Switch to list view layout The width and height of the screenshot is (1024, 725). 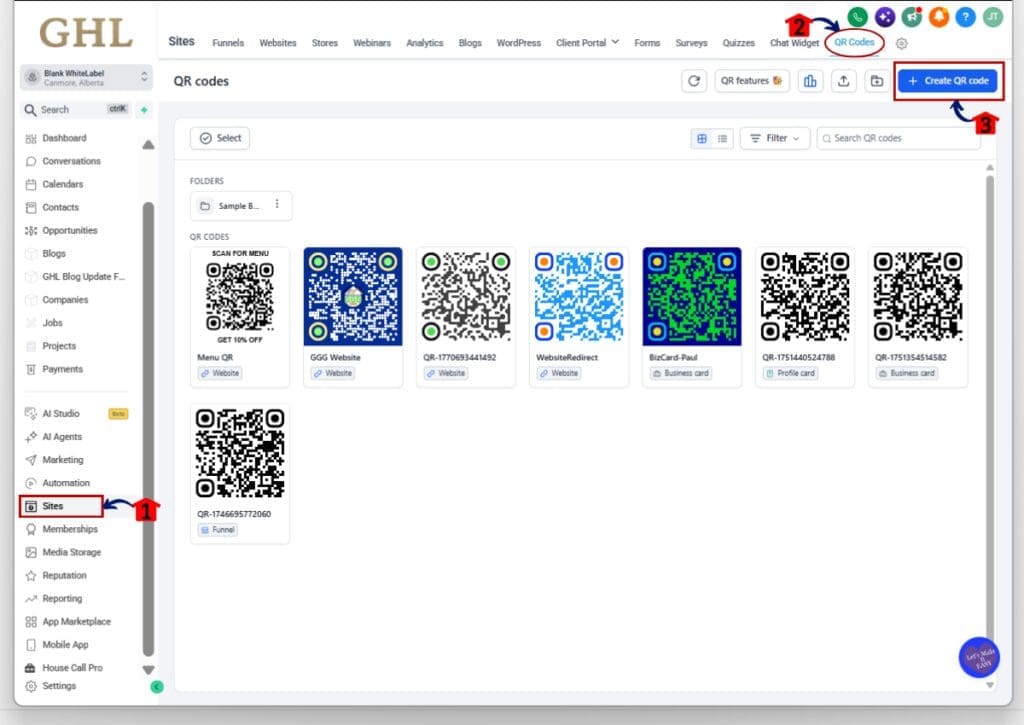click(722, 138)
